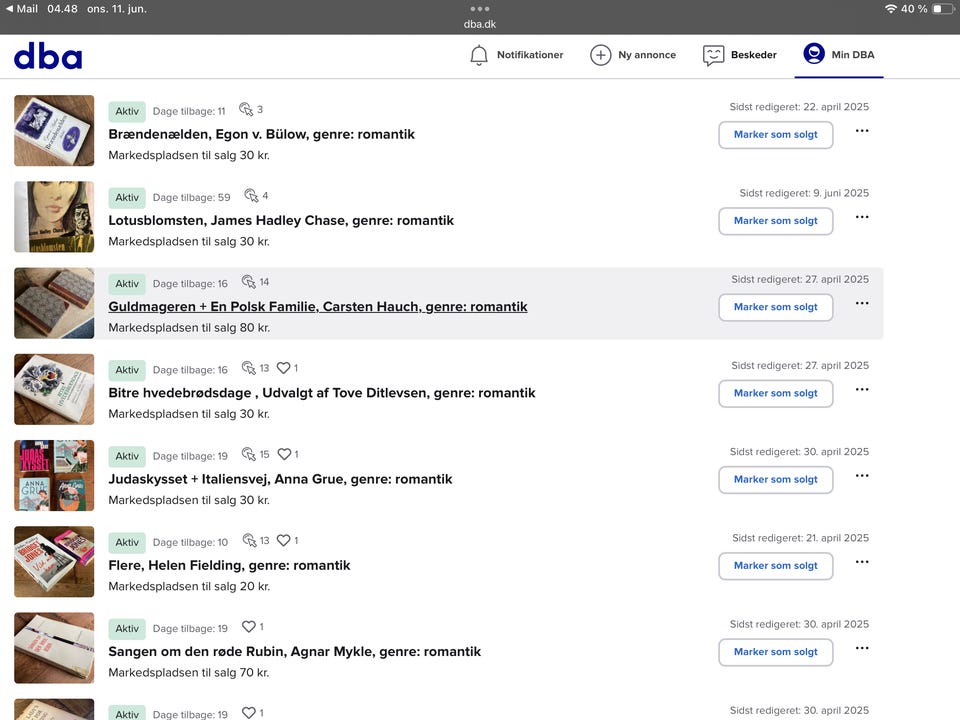This screenshot has width=960, height=720.
Task: Mark Bitre hvedebrødsdage as sold
Action: 776,394
